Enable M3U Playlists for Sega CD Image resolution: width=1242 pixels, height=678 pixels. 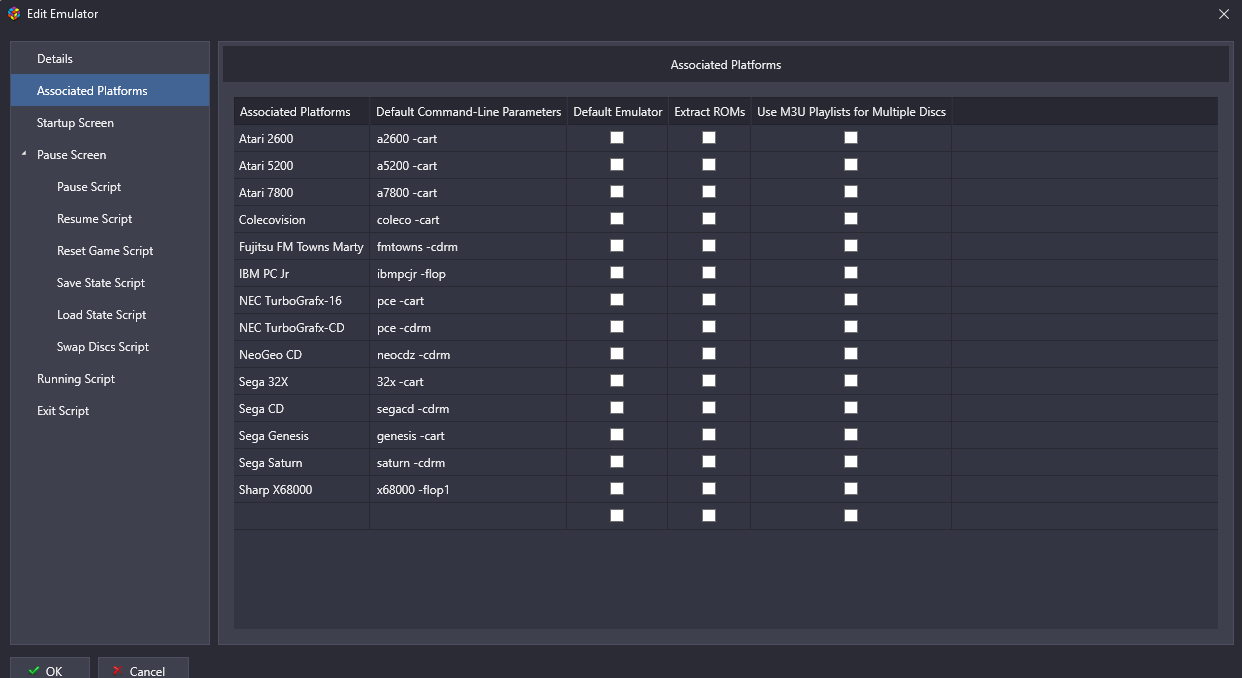point(851,408)
